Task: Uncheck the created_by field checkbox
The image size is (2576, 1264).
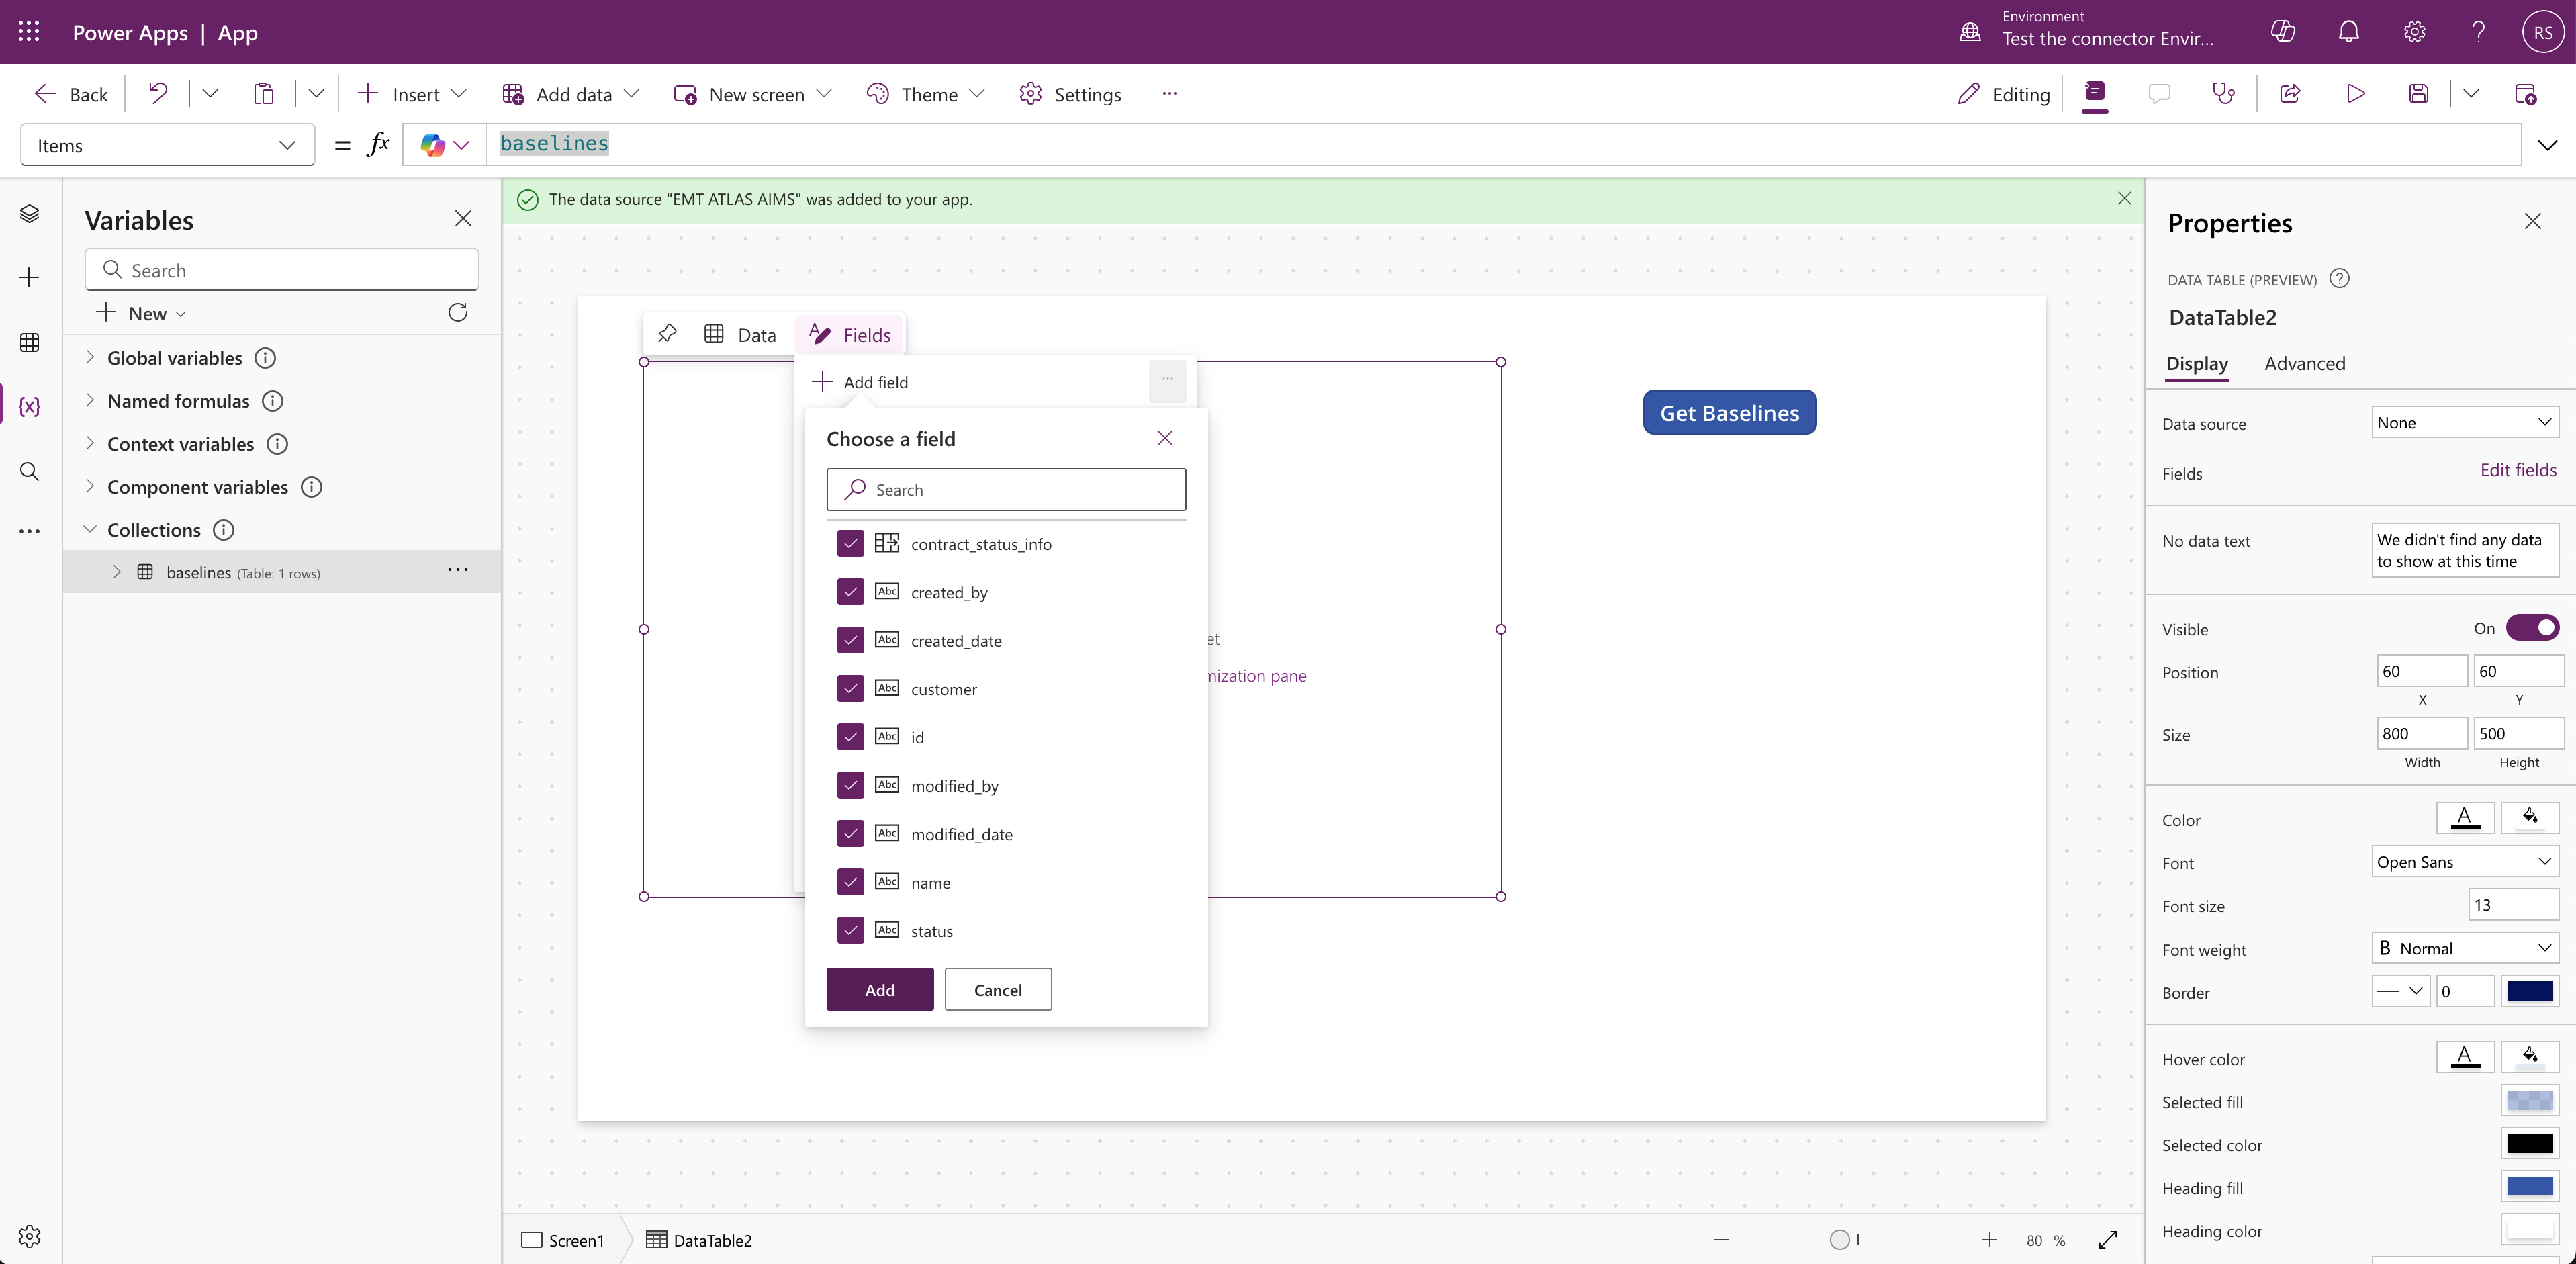Action: 850,592
